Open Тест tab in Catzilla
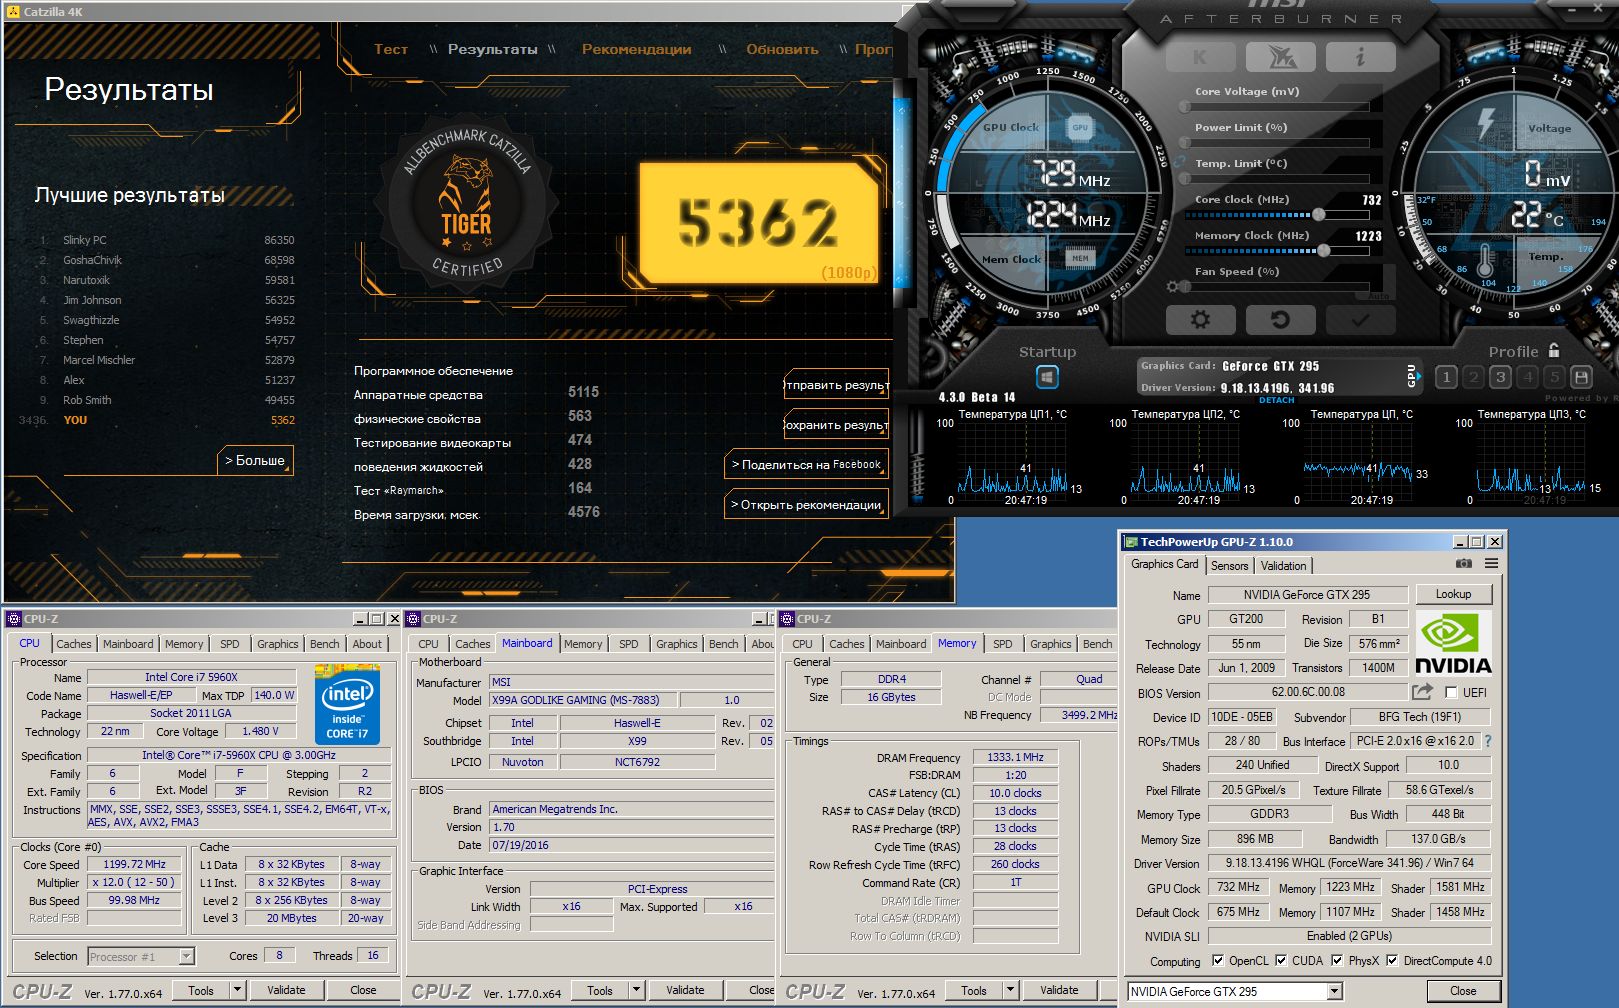The image size is (1619, 1008). pyautogui.click(x=390, y=49)
